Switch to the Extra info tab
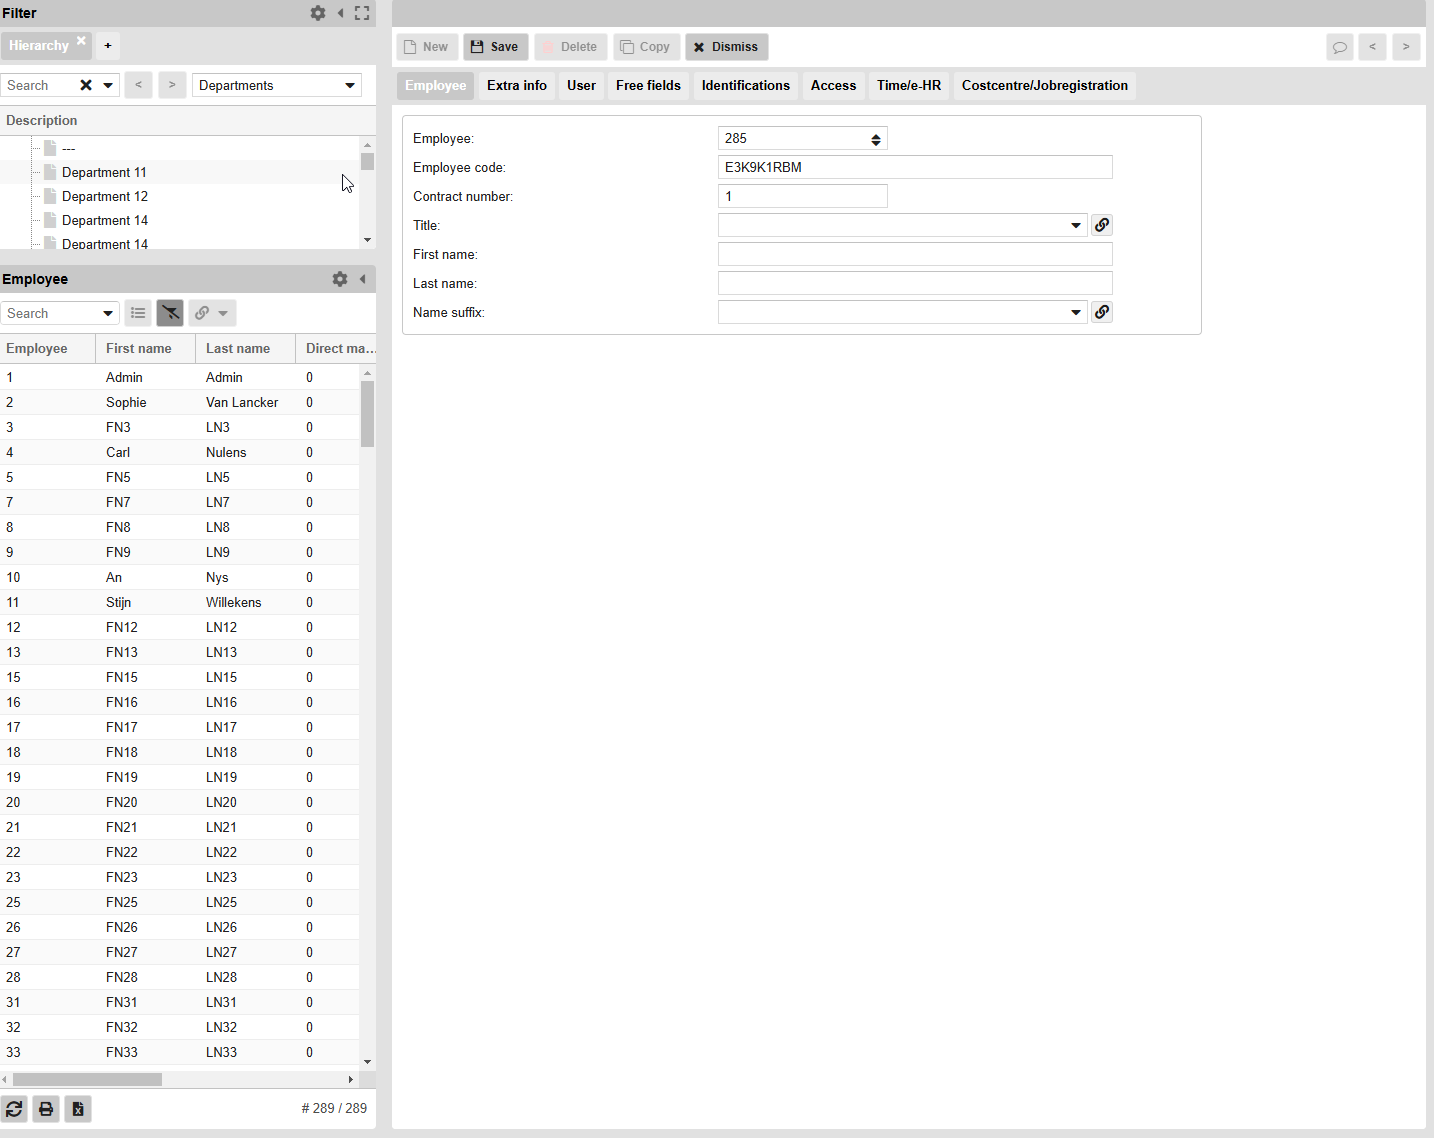Image resolution: width=1434 pixels, height=1138 pixels. pos(517,86)
